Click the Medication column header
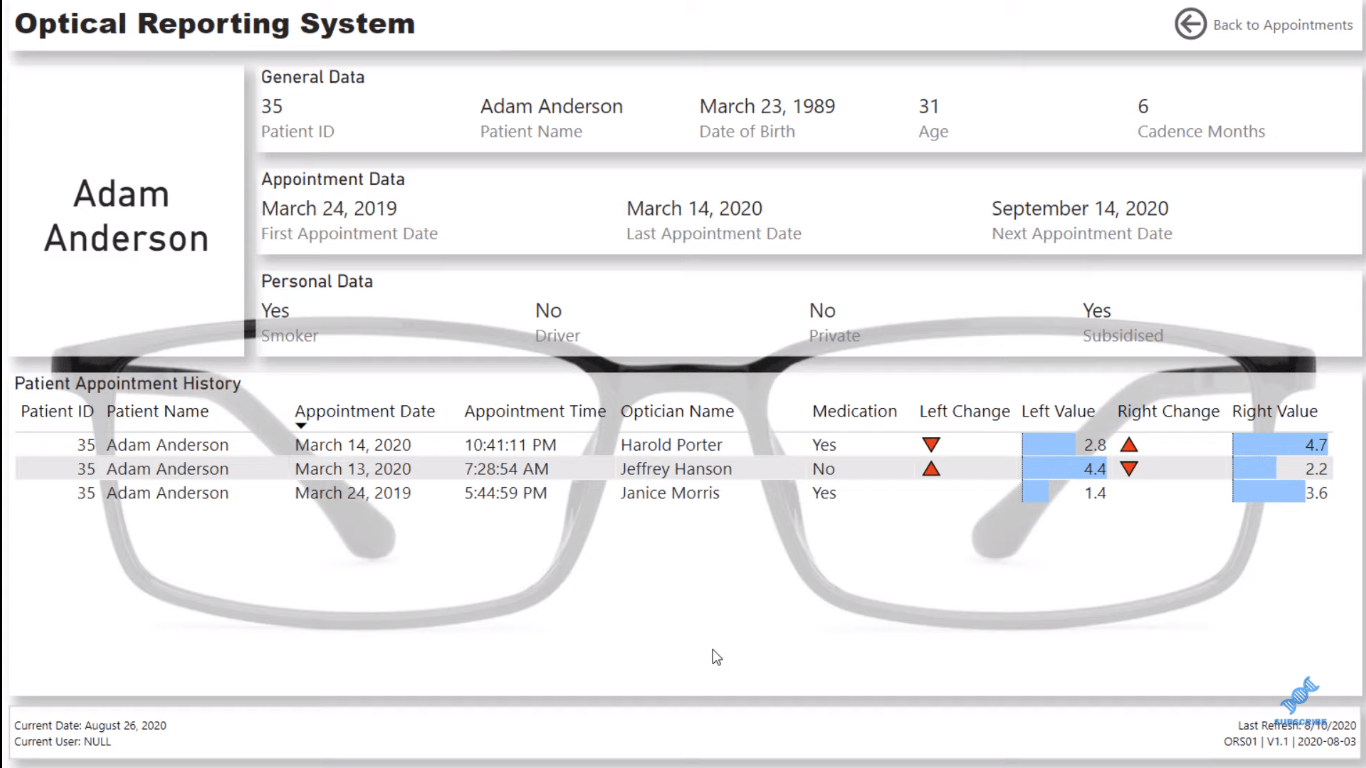This screenshot has width=1366, height=768. pos(854,411)
